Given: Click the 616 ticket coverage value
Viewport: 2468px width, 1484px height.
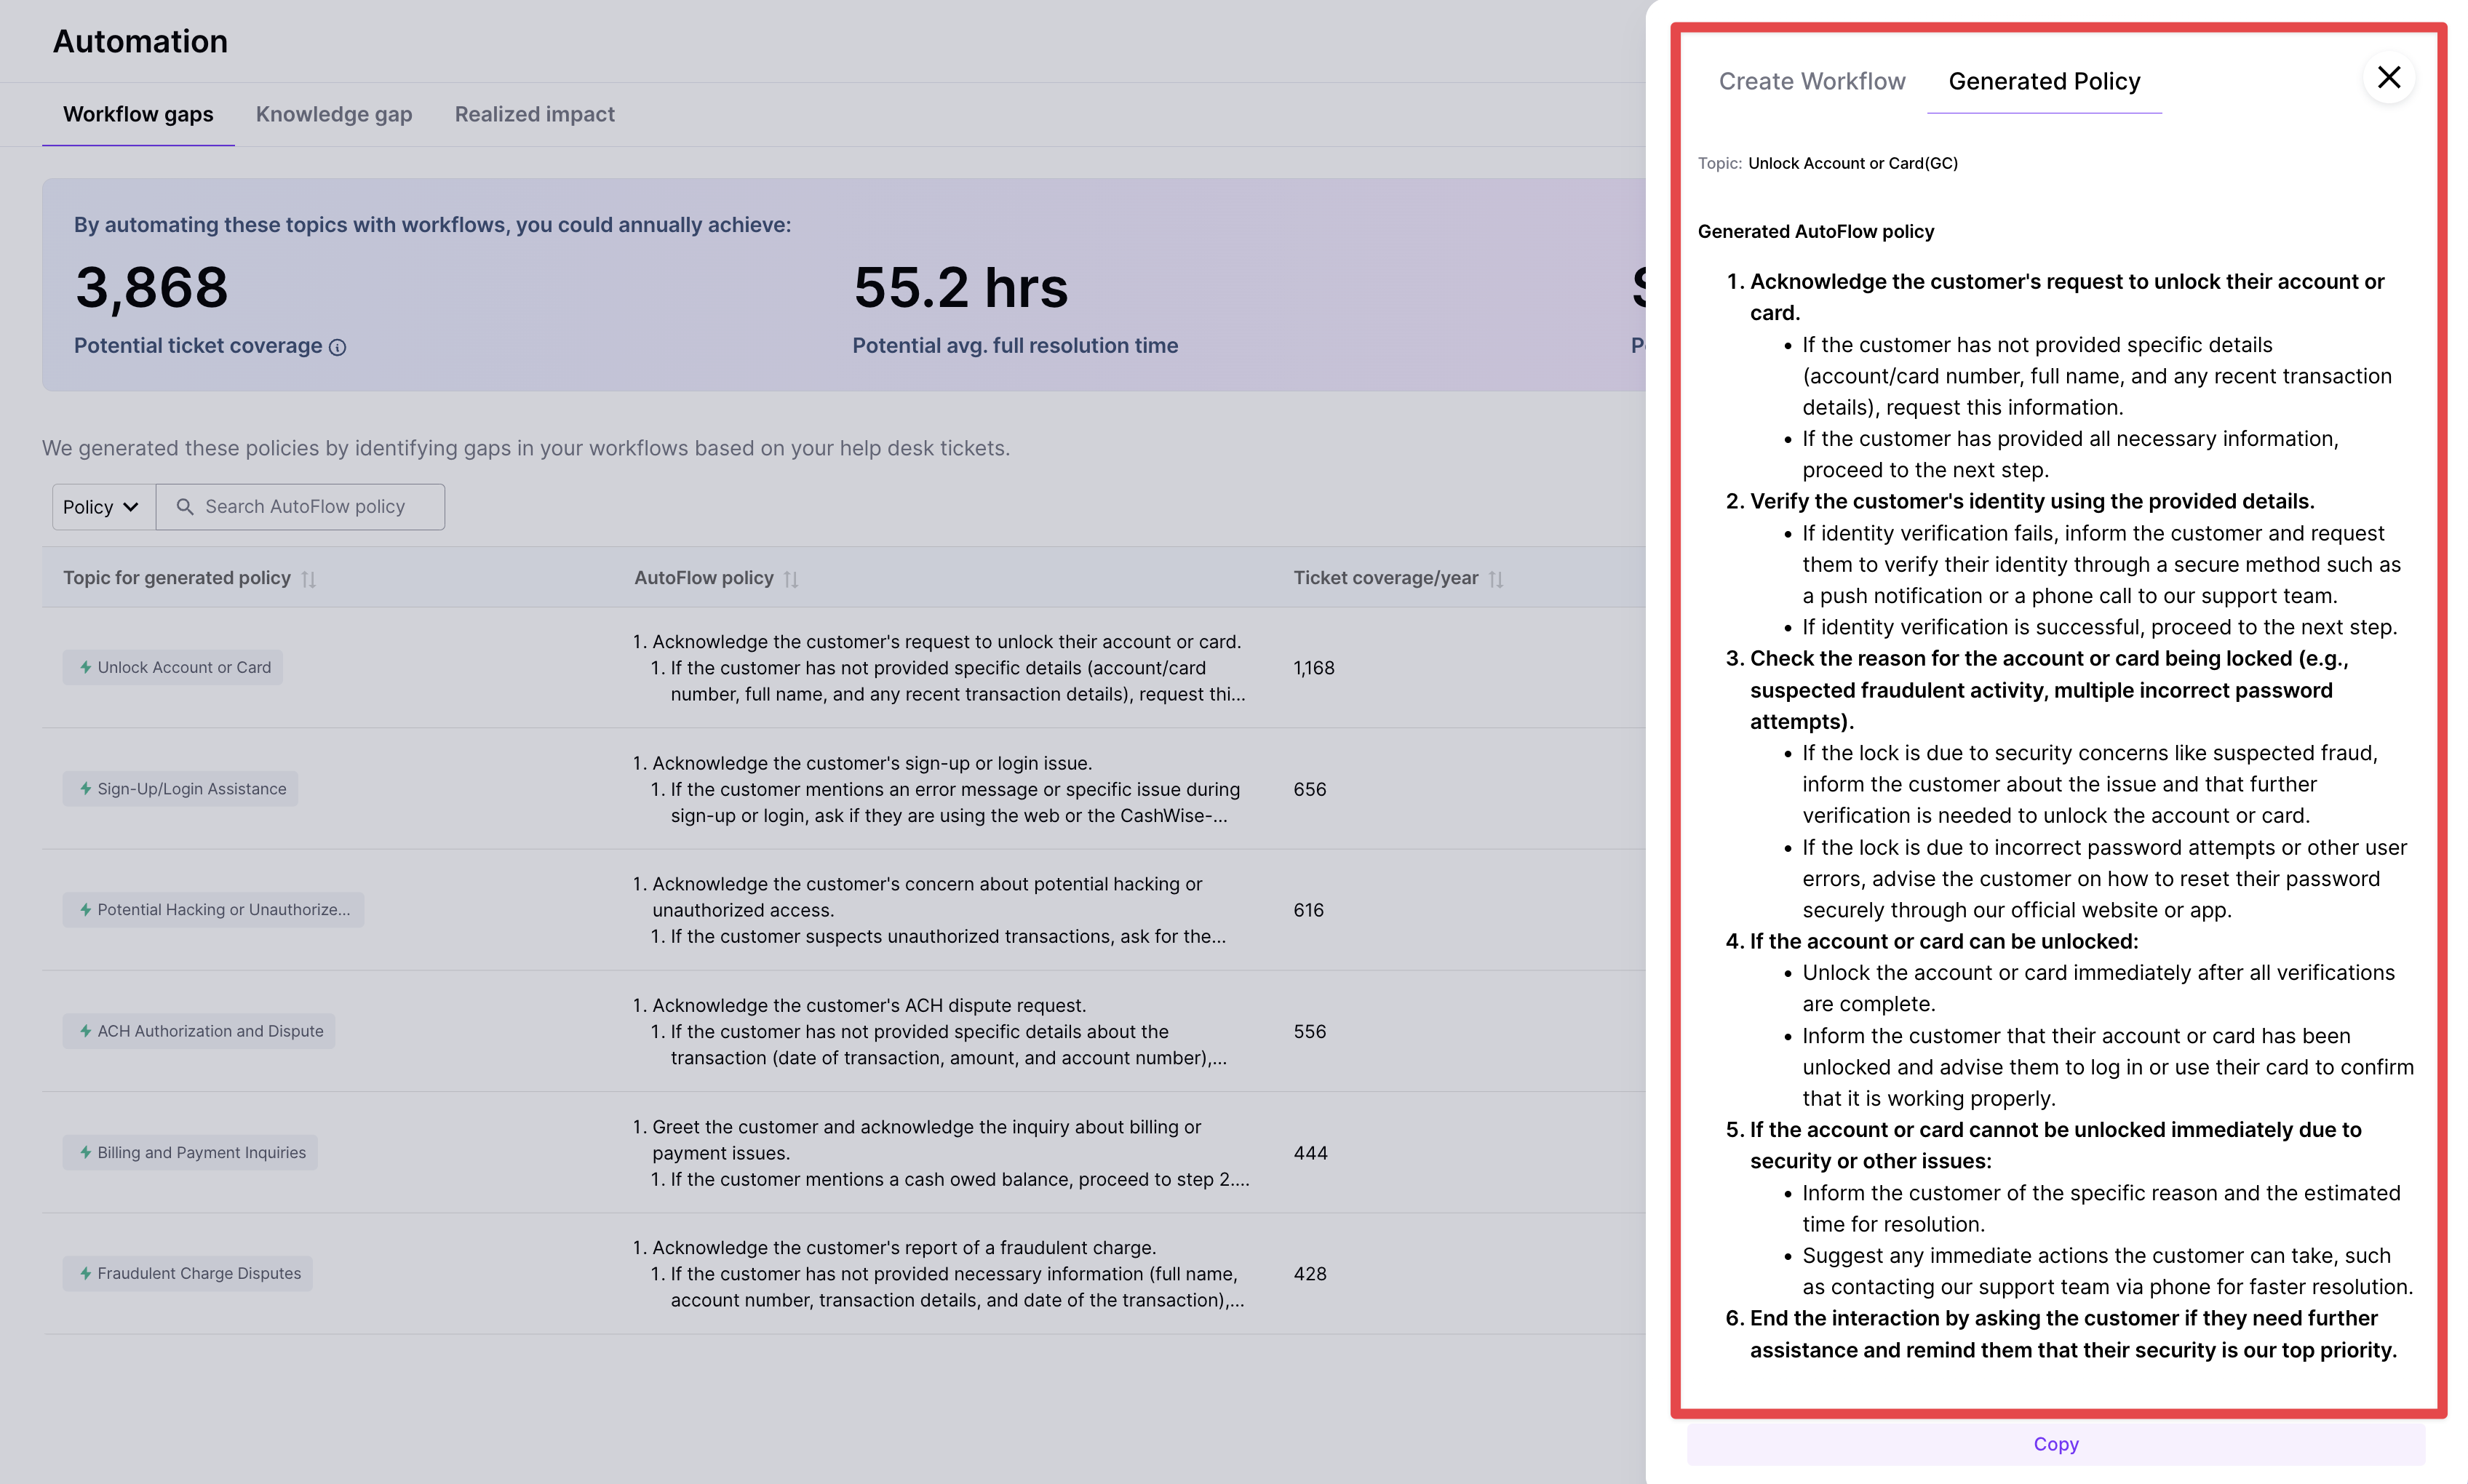Looking at the screenshot, I should pos(1309,910).
